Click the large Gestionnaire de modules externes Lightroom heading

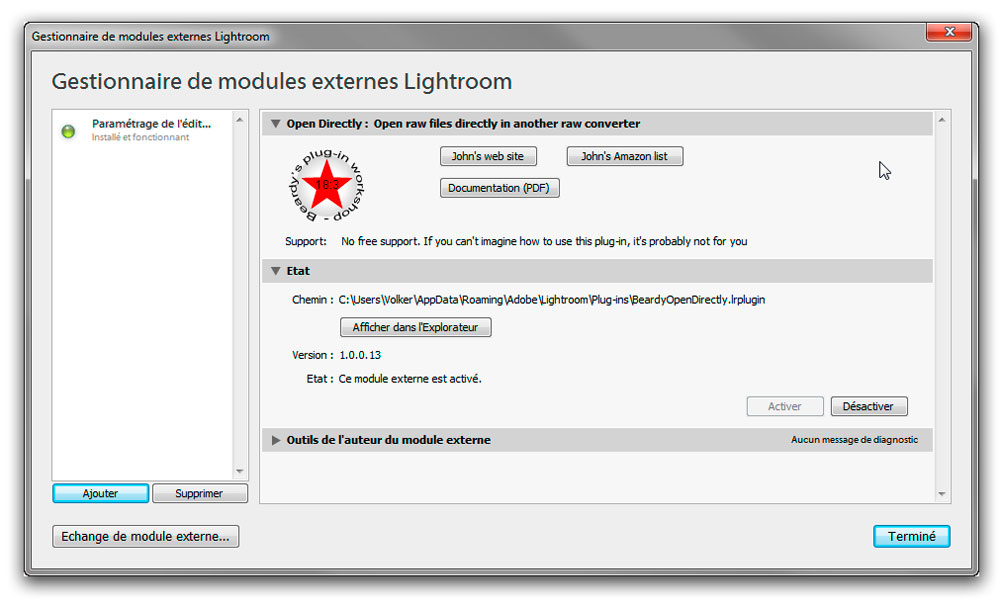coord(282,82)
